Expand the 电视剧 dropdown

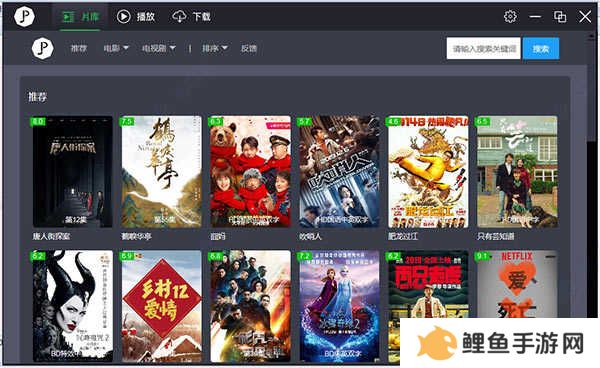point(159,48)
